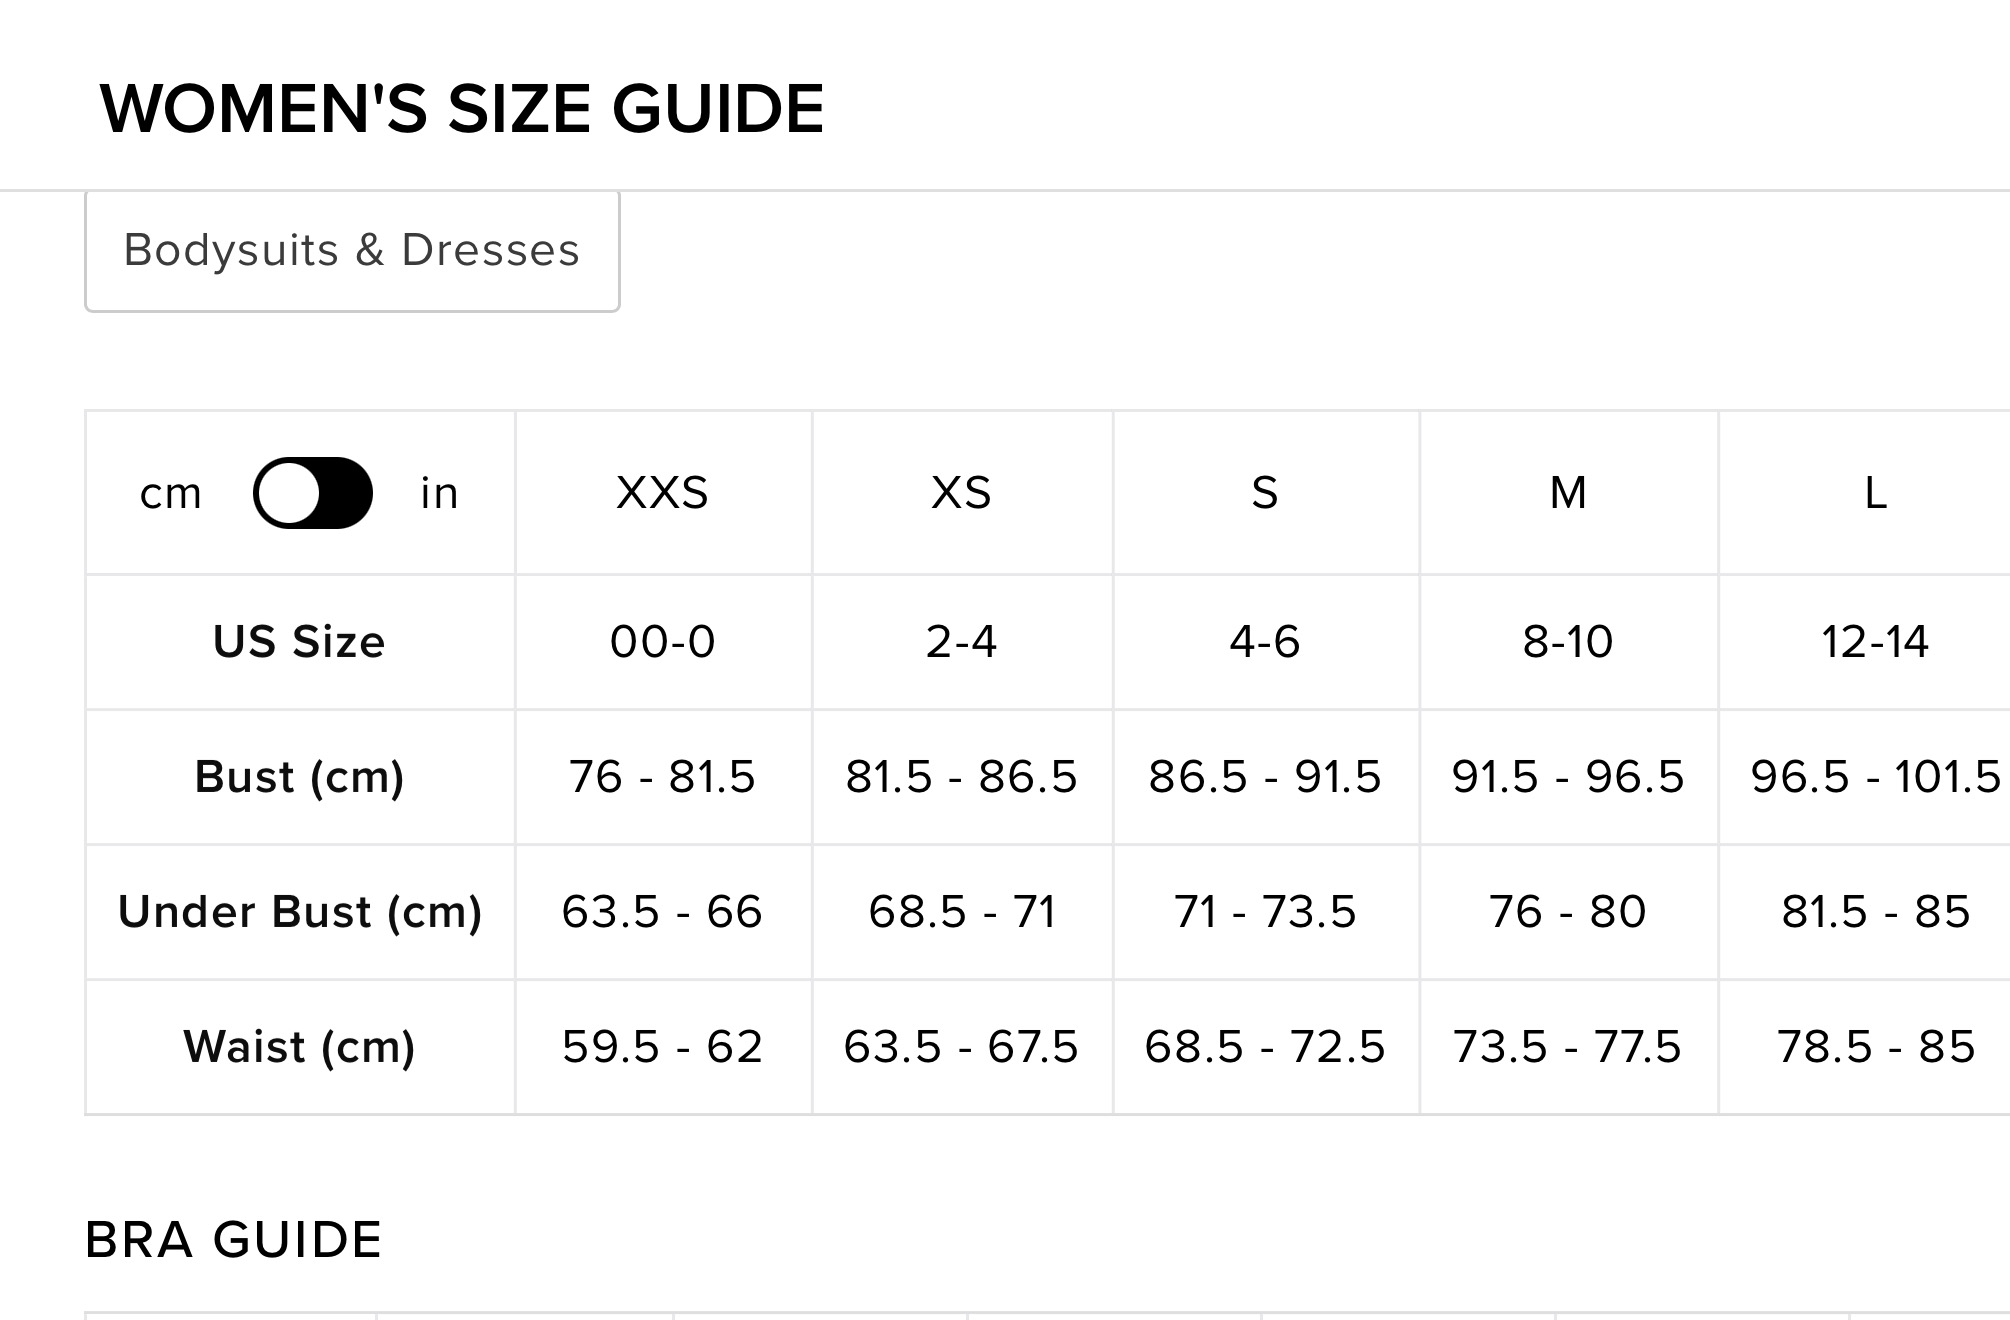Select the US size 8-10 cell
The image size is (2010, 1320).
(1568, 642)
